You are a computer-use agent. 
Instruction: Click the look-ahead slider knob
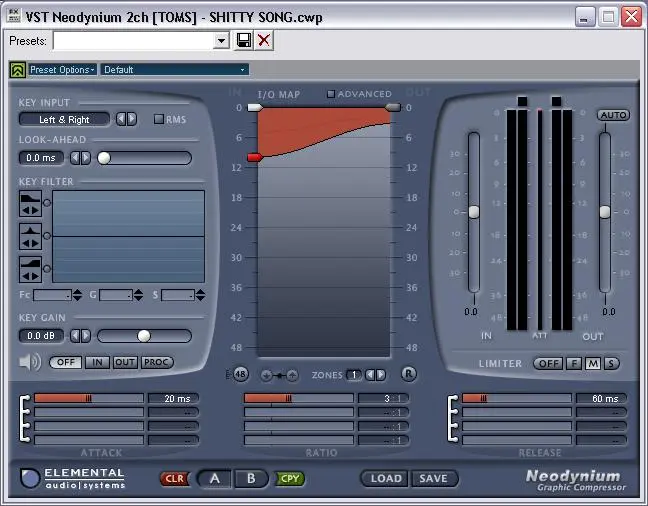pos(104,158)
